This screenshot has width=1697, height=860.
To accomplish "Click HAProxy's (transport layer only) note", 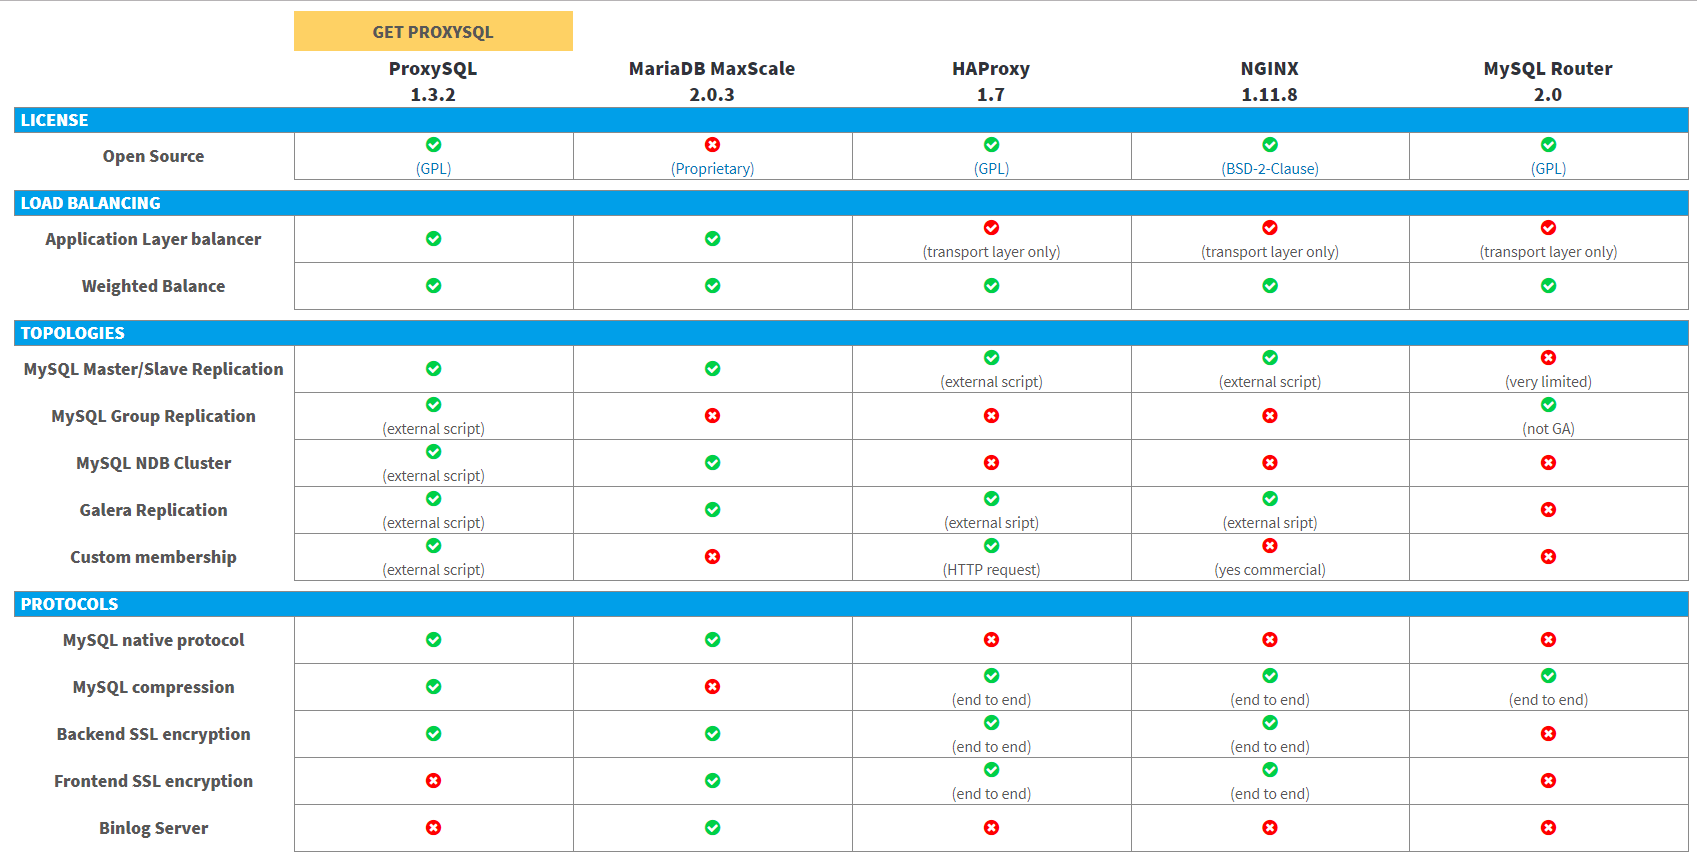I will point(991,252).
